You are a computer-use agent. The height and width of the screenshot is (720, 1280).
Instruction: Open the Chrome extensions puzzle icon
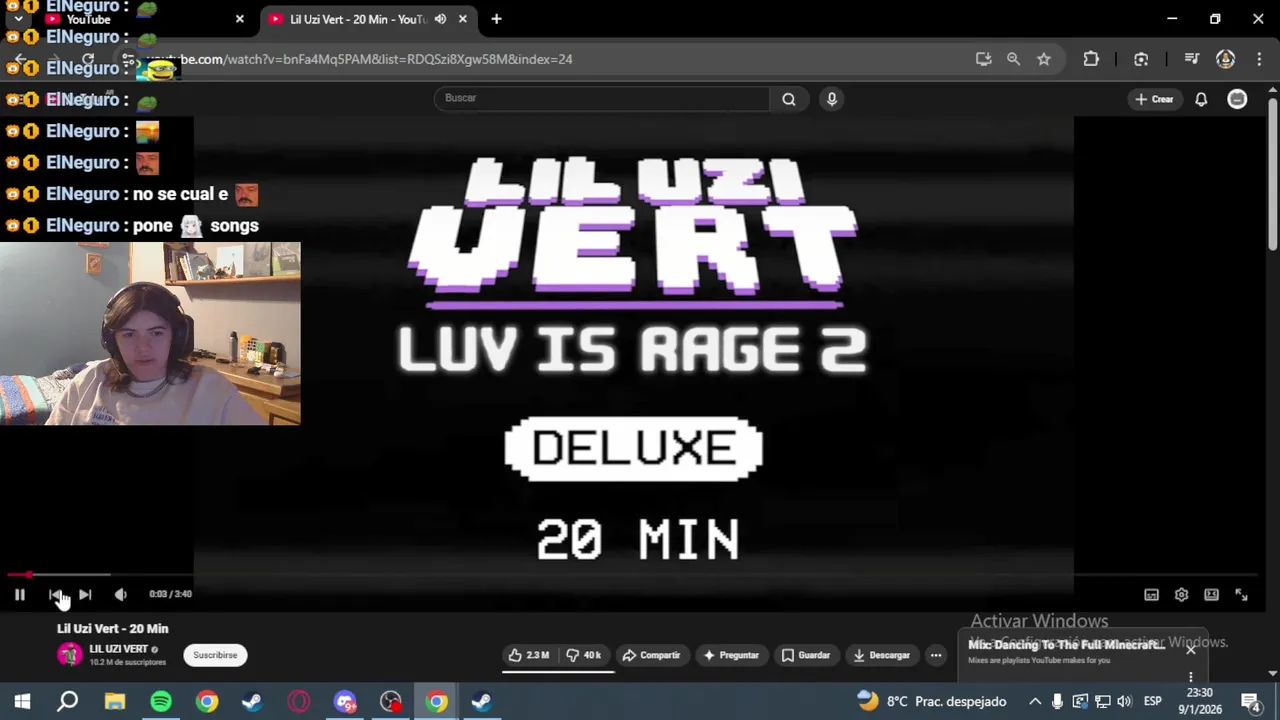point(1091,59)
